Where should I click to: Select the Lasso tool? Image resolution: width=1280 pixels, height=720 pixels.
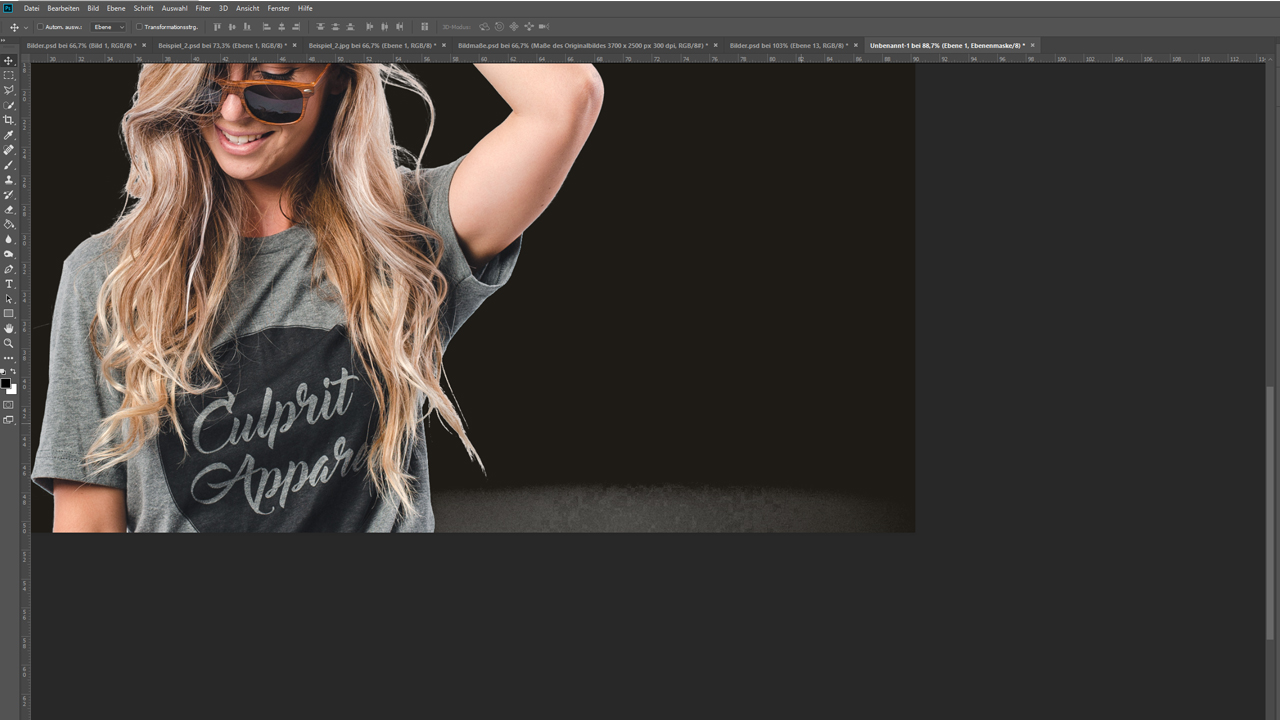click(9, 90)
